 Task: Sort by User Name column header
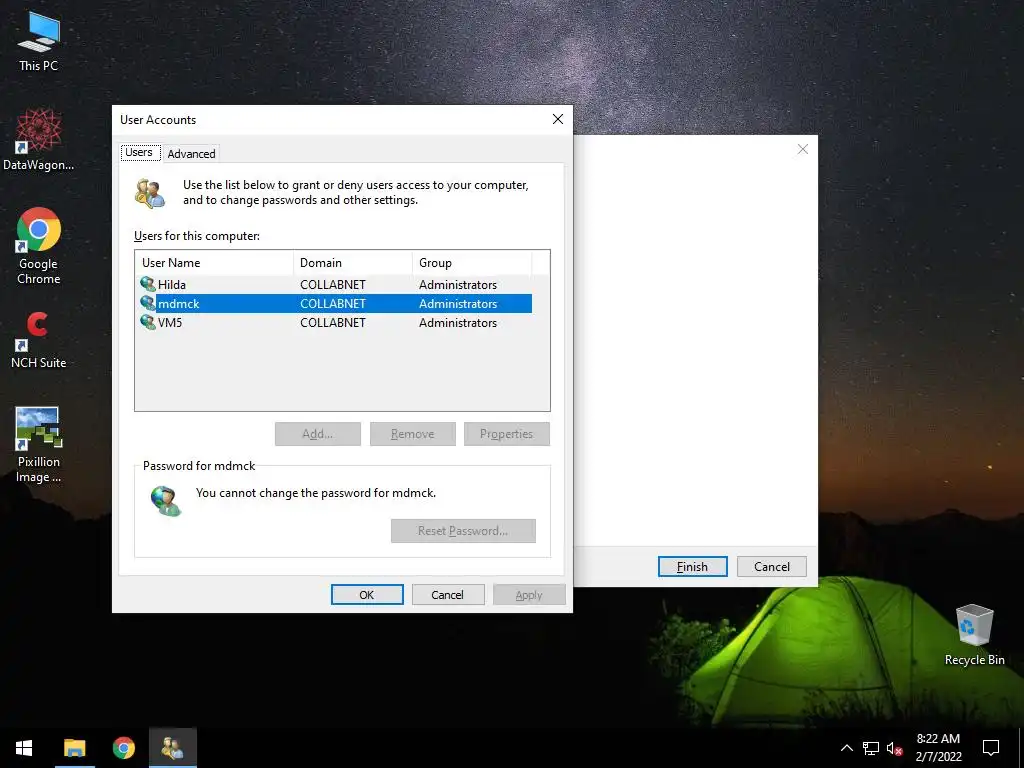pos(214,263)
